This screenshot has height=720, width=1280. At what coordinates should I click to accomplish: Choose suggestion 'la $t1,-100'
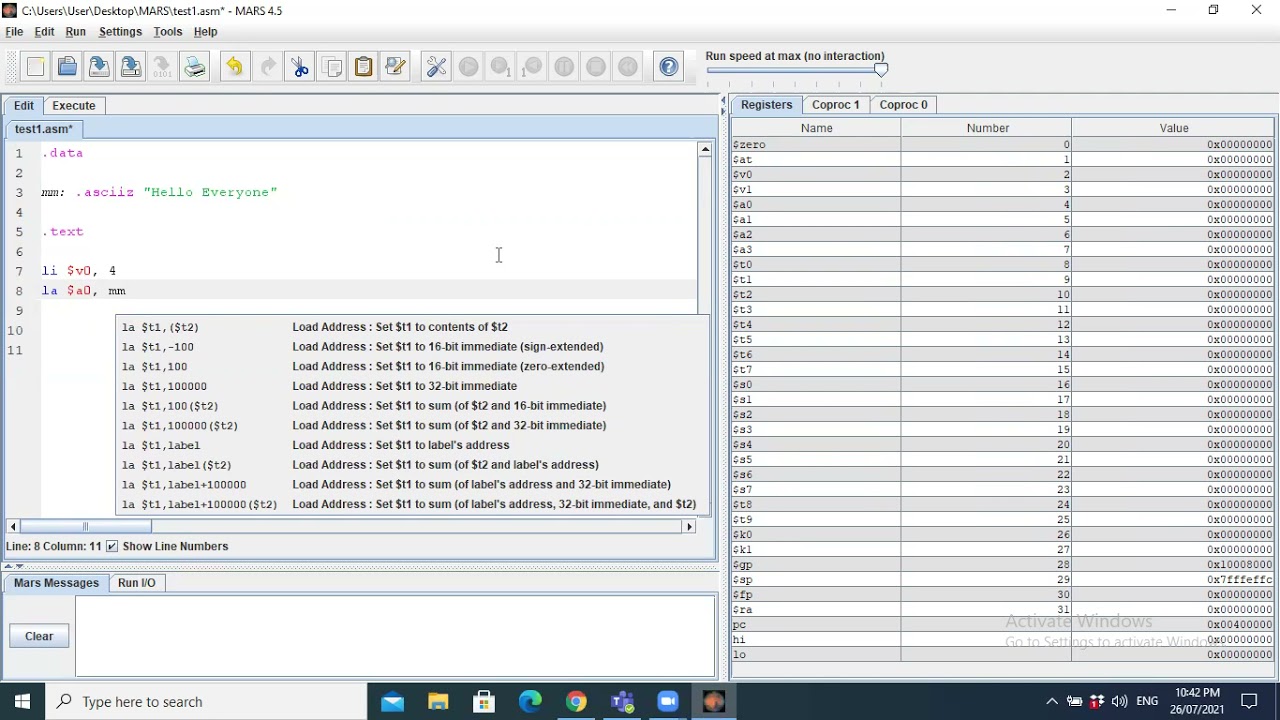click(410, 347)
